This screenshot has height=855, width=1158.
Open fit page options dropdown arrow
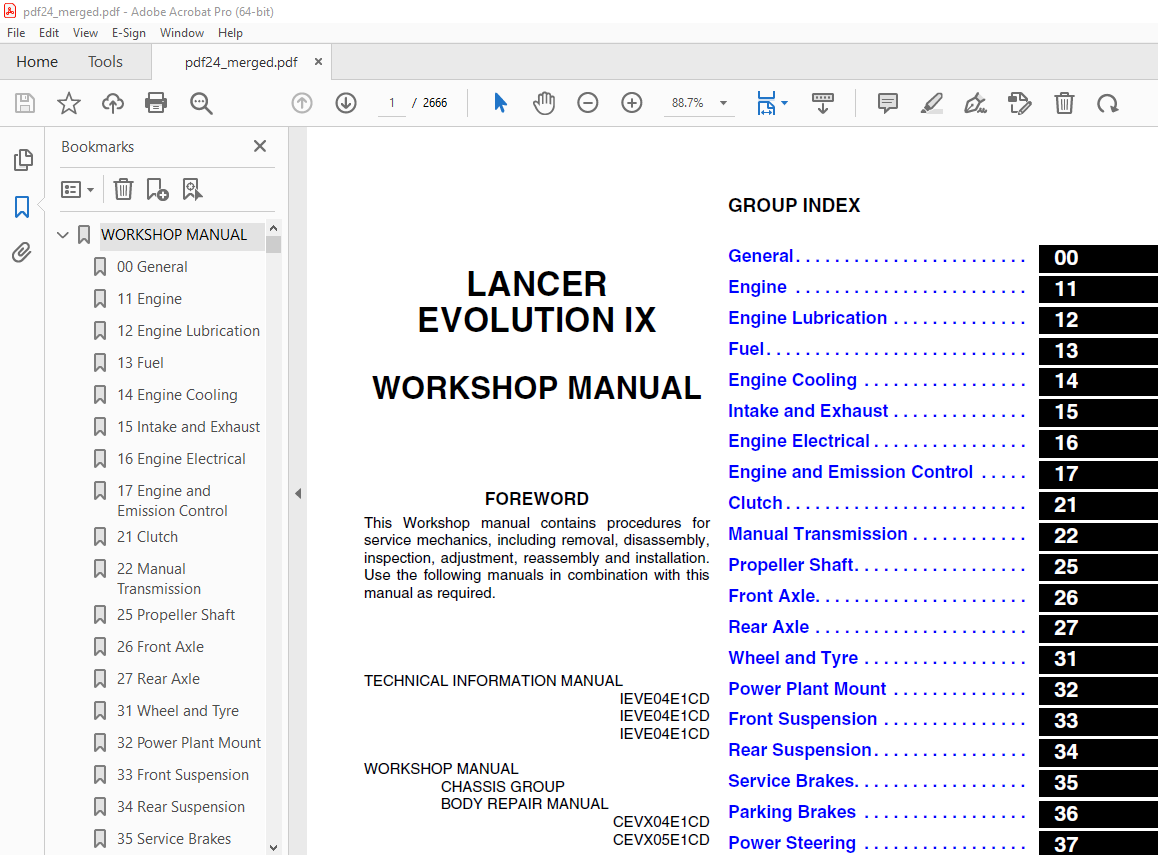coord(784,103)
